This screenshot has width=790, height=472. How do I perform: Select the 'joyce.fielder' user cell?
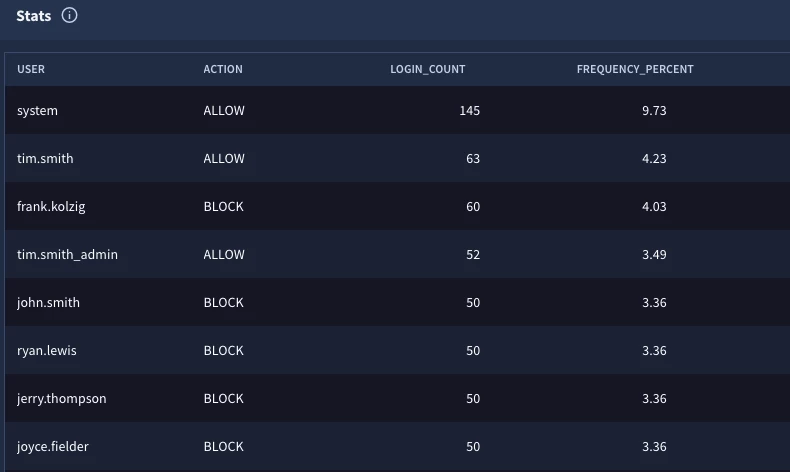point(53,446)
